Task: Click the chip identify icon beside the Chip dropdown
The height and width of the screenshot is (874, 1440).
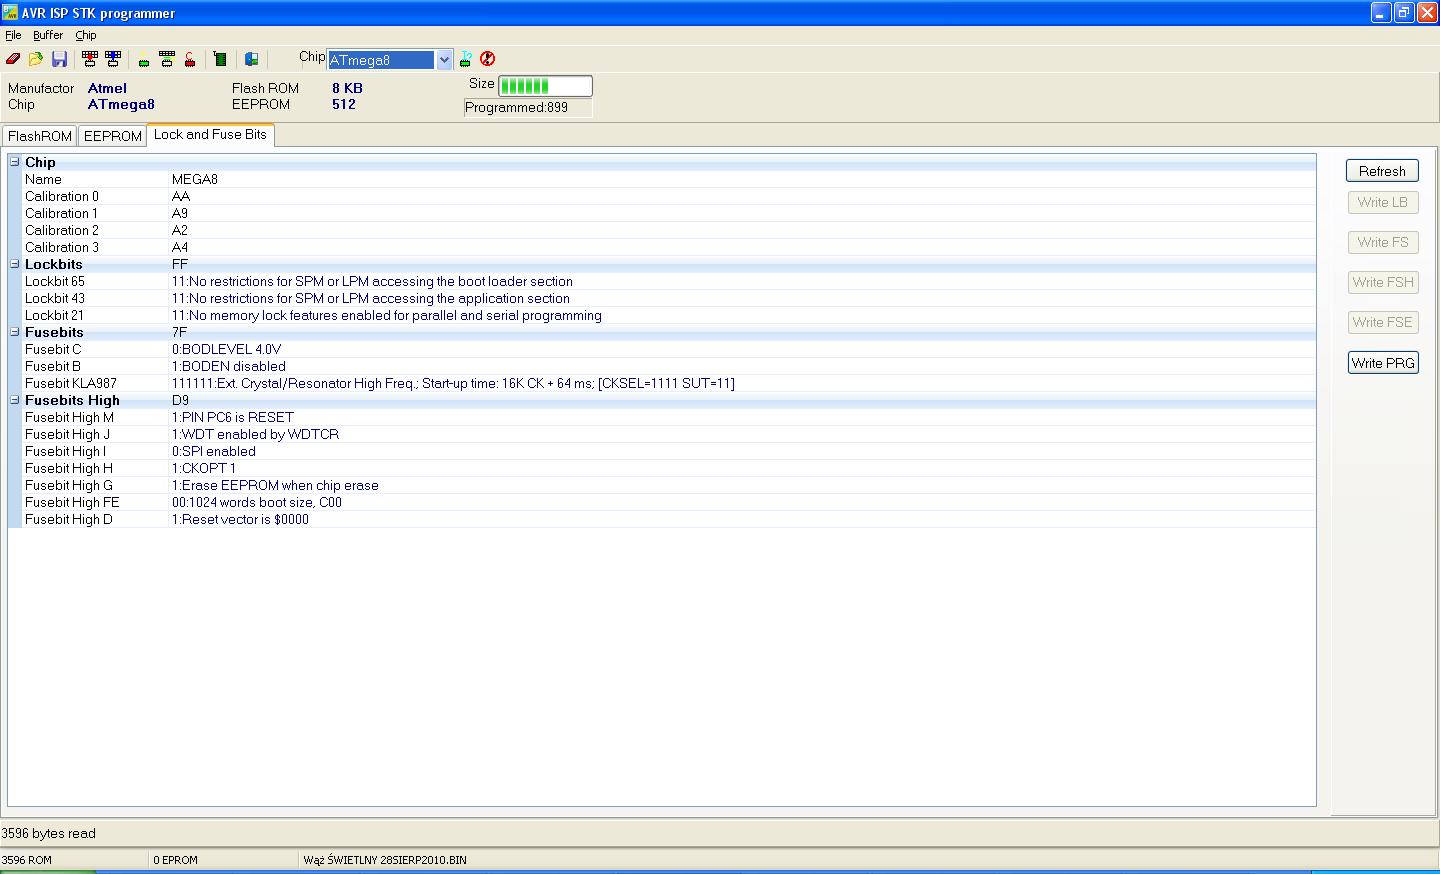Action: [465, 59]
